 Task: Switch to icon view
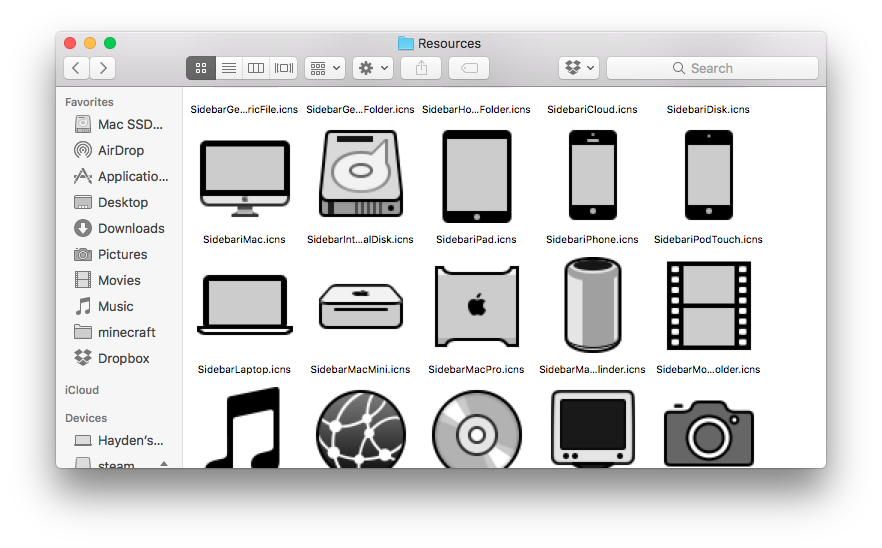click(201, 68)
